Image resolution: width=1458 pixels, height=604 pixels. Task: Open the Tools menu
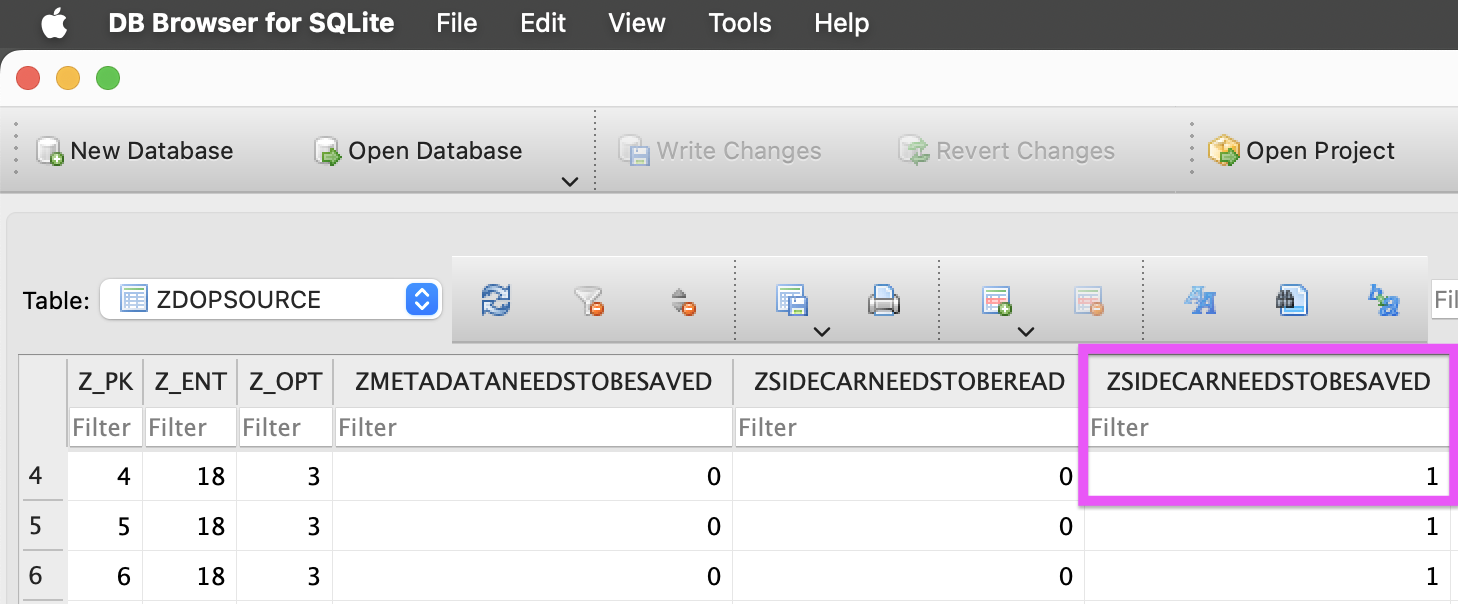[x=740, y=23]
